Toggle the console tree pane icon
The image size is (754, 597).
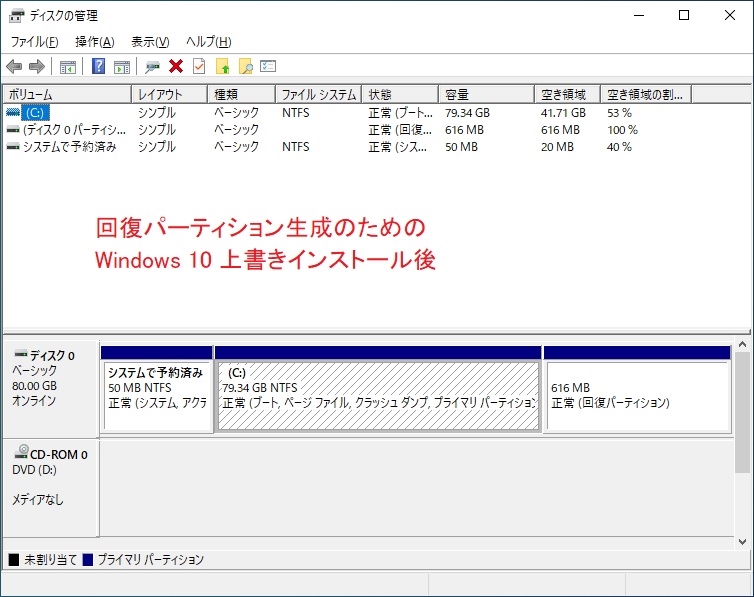(x=68, y=67)
